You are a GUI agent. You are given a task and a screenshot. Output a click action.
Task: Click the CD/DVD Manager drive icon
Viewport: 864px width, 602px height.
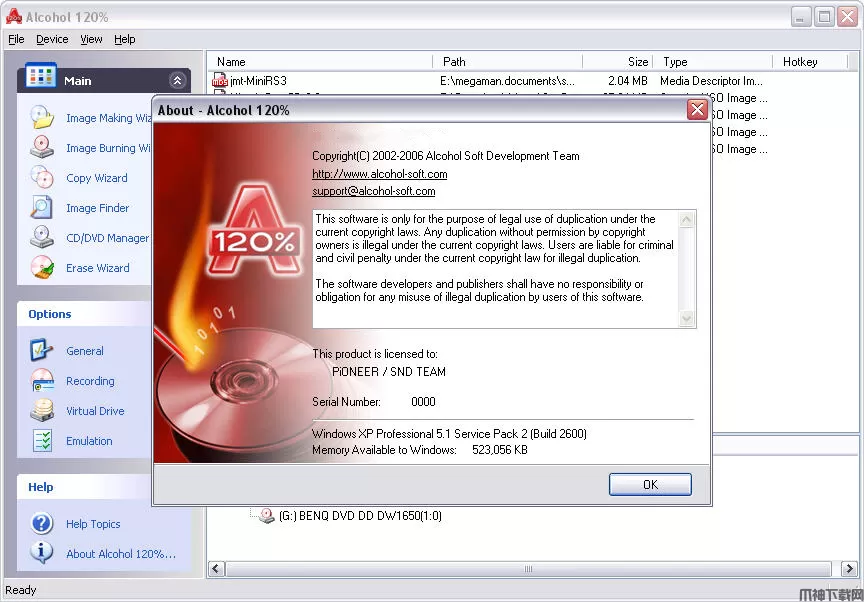click(42, 237)
